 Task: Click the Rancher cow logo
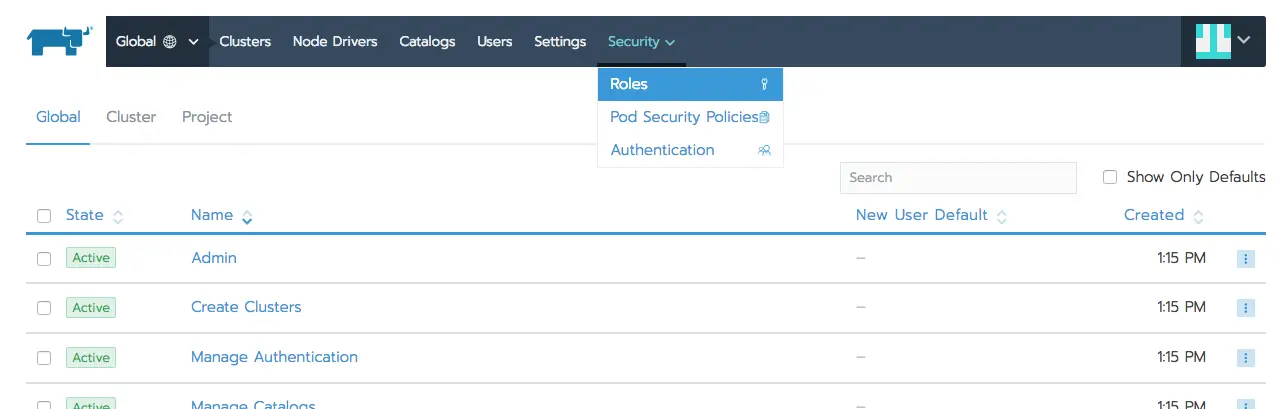(x=60, y=41)
